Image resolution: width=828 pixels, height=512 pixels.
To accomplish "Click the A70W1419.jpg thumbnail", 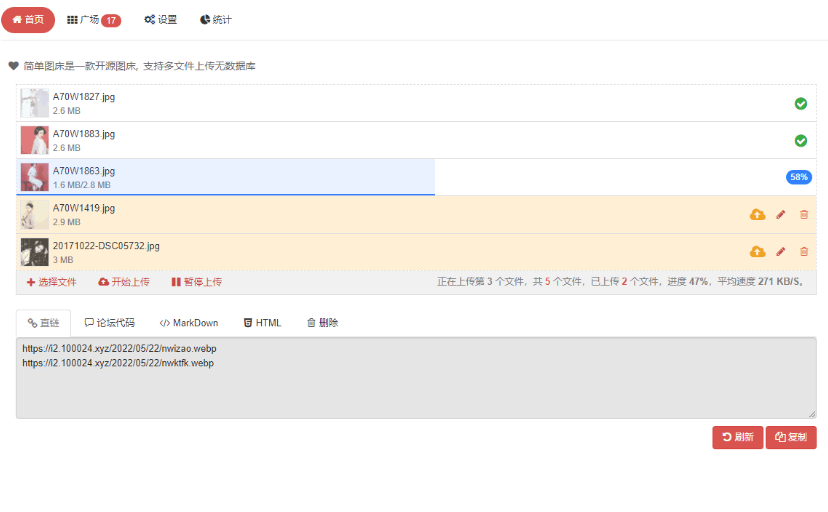I will tap(34, 214).
